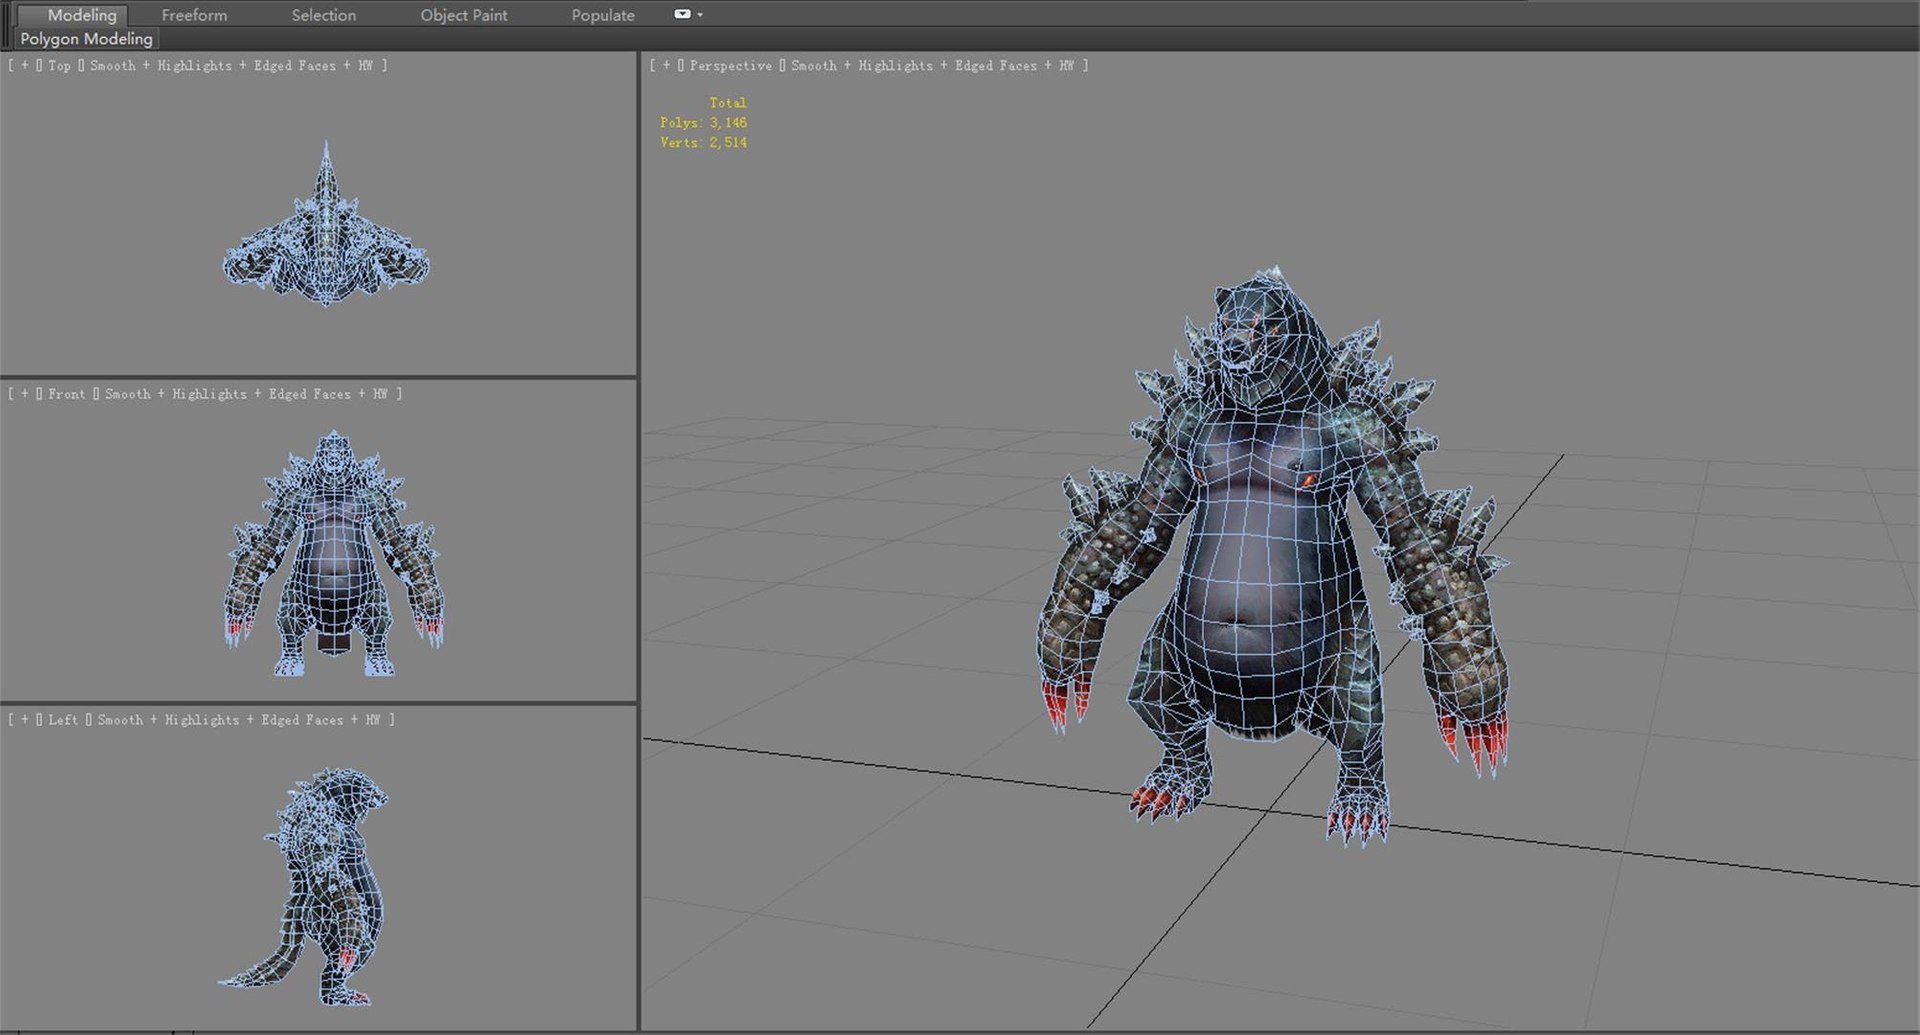The height and width of the screenshot is (1035, 1920).
Task: Open the Front view name menu
Action: click(66, 394)
